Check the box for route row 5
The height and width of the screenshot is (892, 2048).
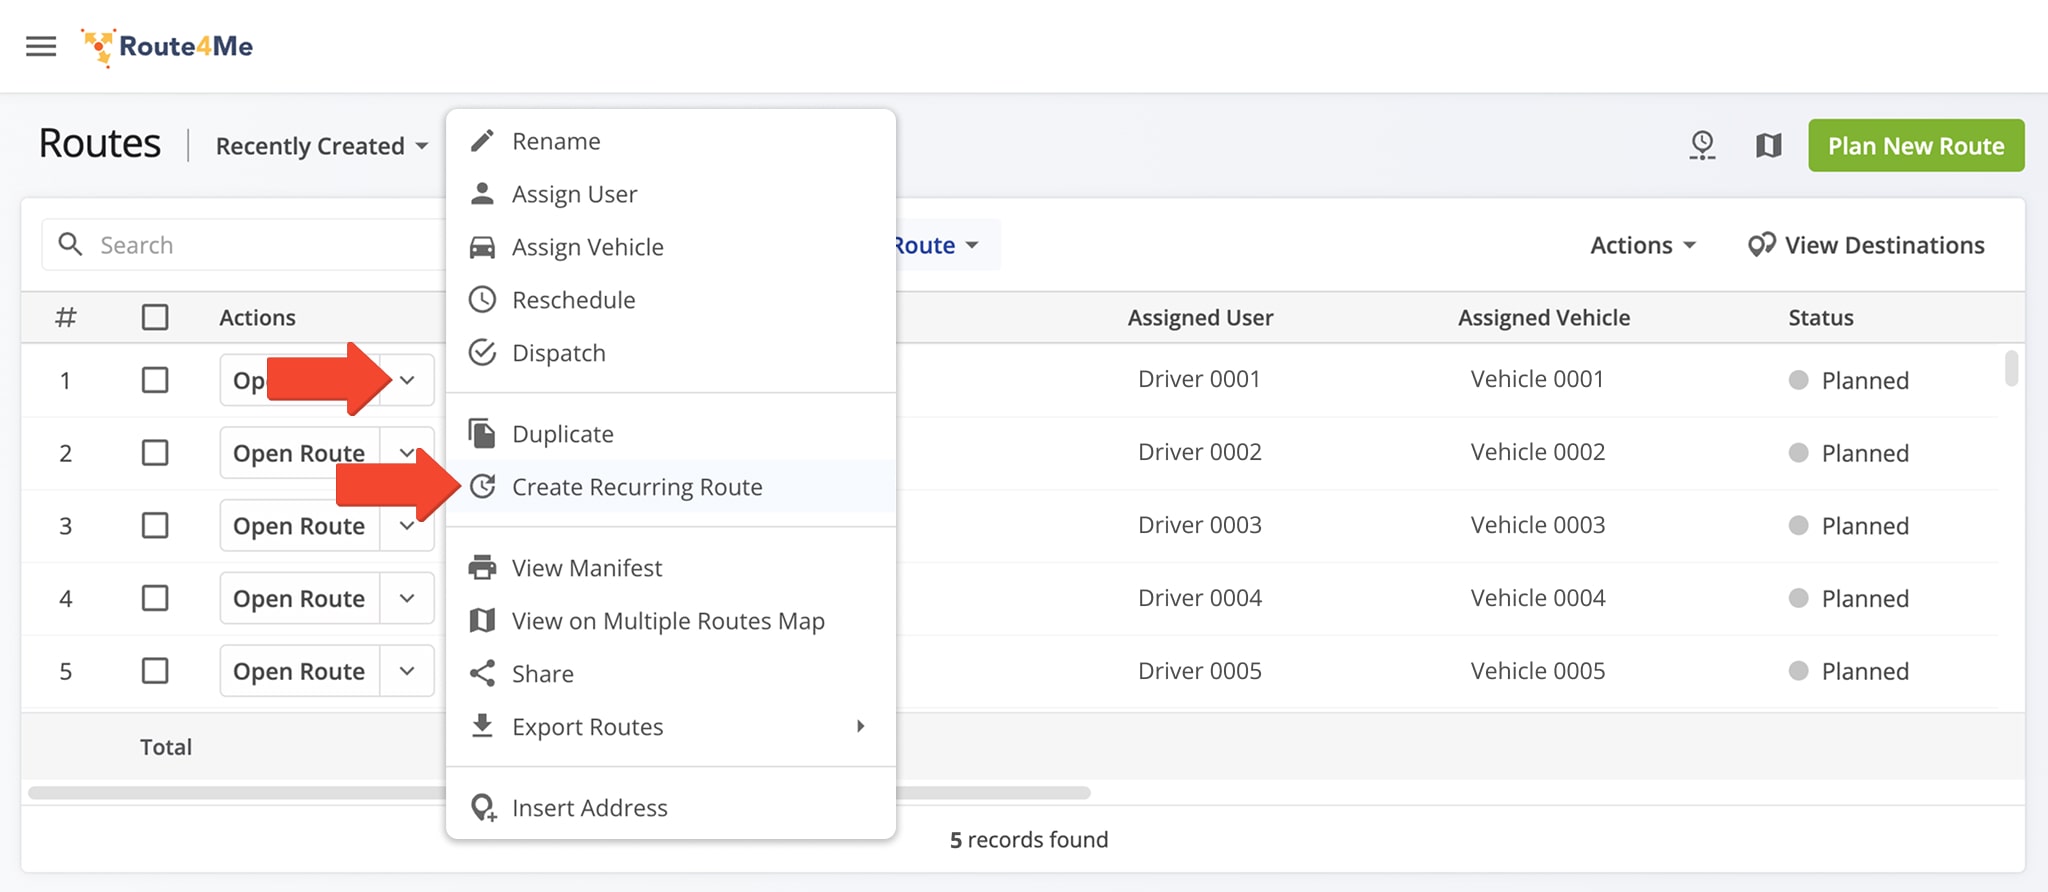point(155,670)
